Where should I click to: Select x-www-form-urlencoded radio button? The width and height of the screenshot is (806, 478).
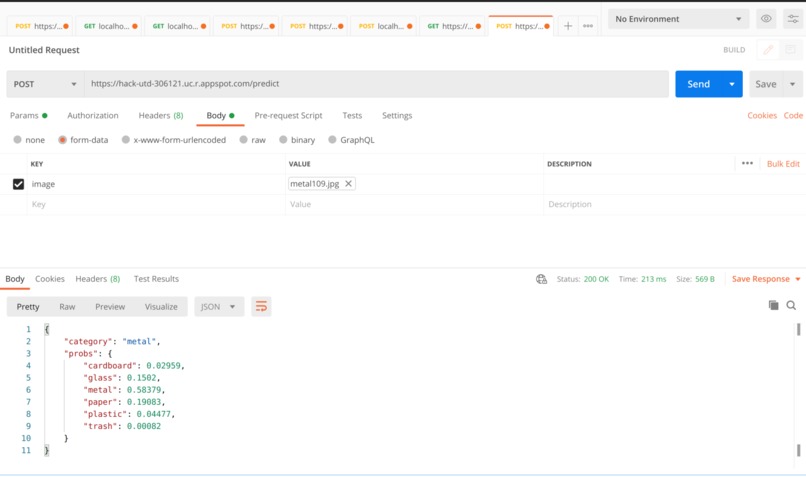pyautogui.click(x=125, y=140)
